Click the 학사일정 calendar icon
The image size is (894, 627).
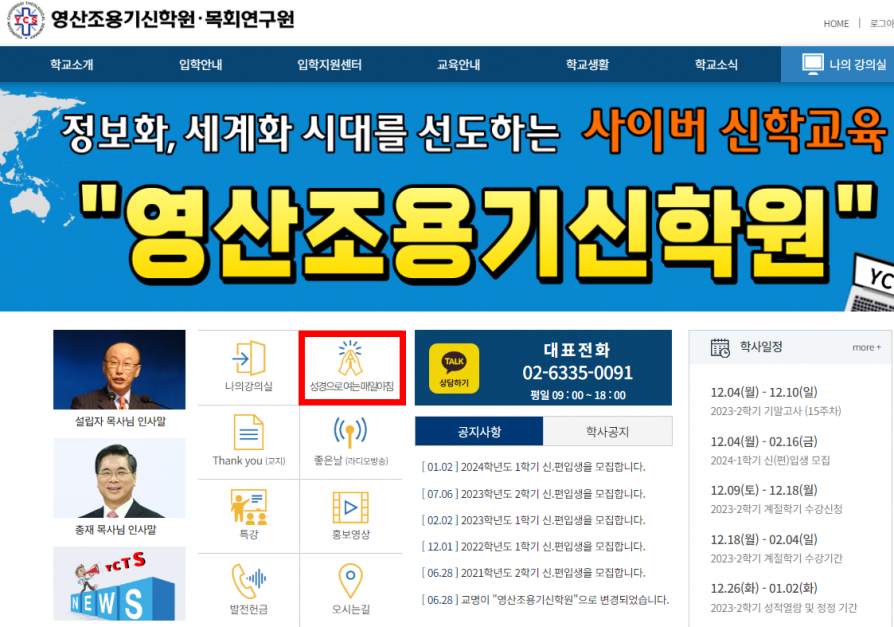point(720,347)
